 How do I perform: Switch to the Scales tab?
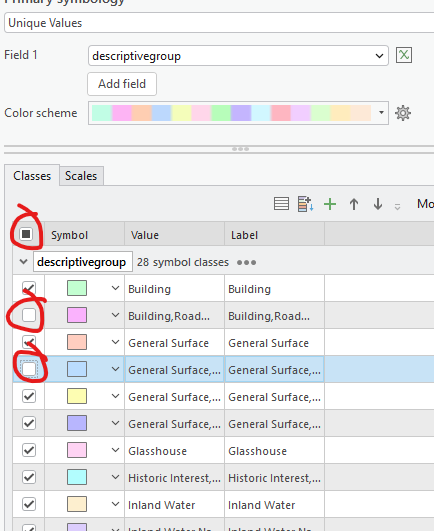[81, 176]
